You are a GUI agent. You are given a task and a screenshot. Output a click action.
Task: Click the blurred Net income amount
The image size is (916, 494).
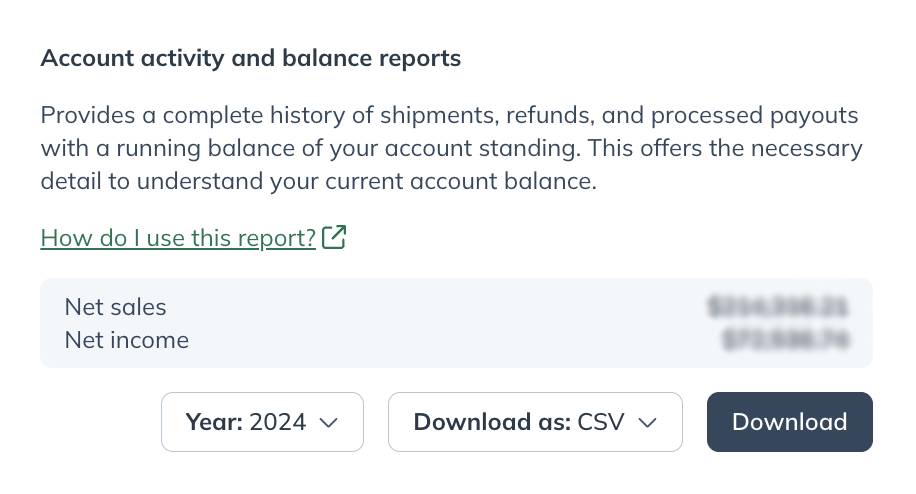click(x=785, y=339)
